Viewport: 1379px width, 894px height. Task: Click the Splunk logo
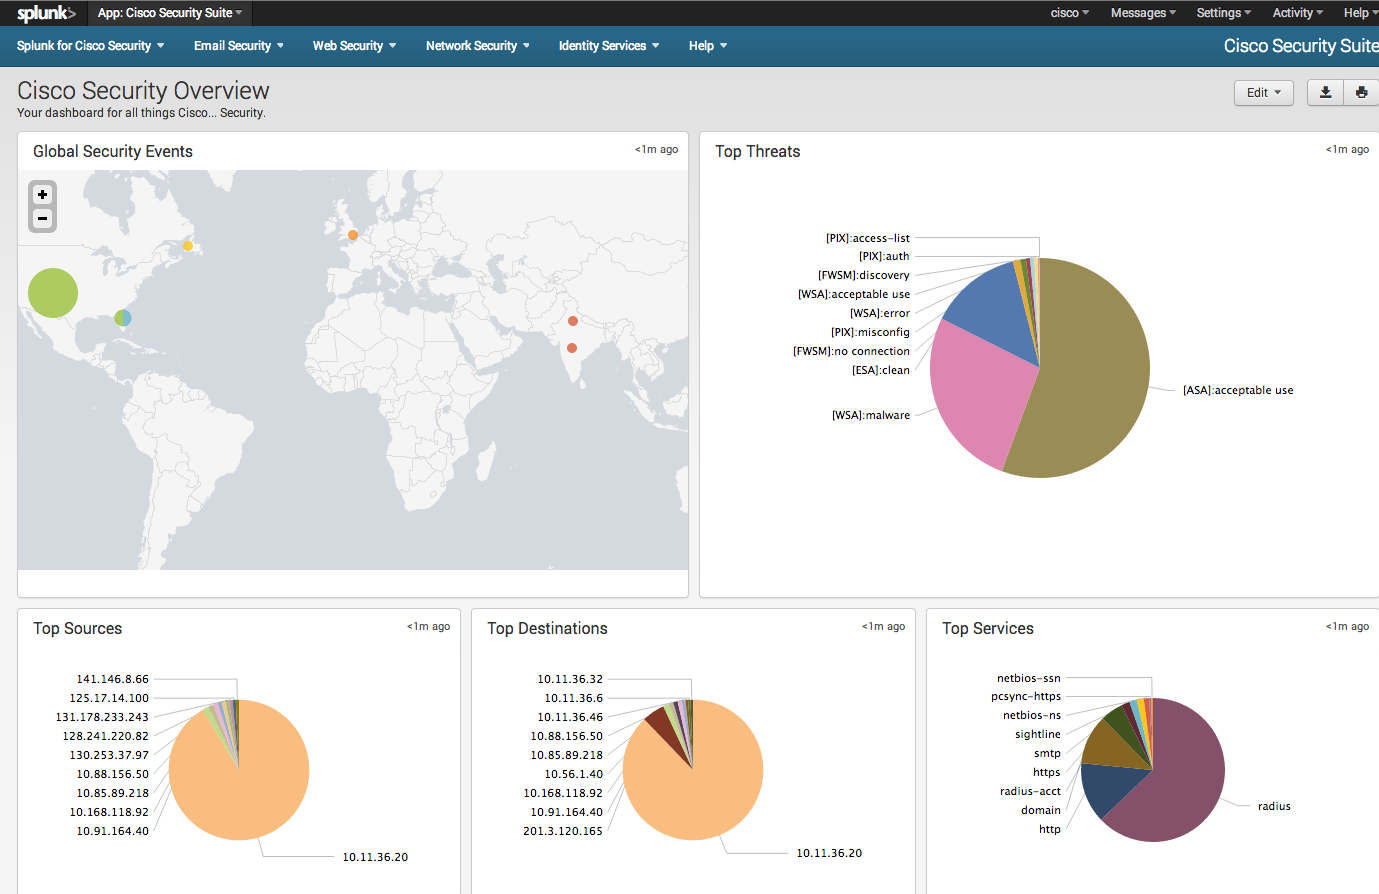[x=45, y=13]
